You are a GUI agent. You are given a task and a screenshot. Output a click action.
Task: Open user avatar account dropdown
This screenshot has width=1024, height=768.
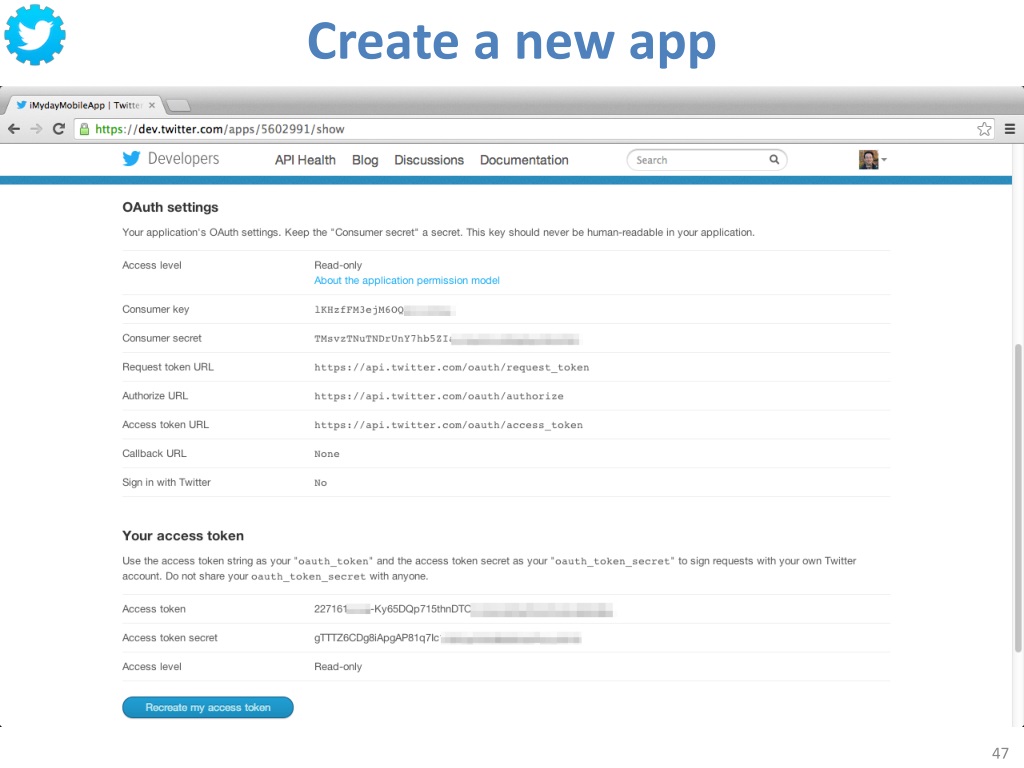tap(872, 159)
